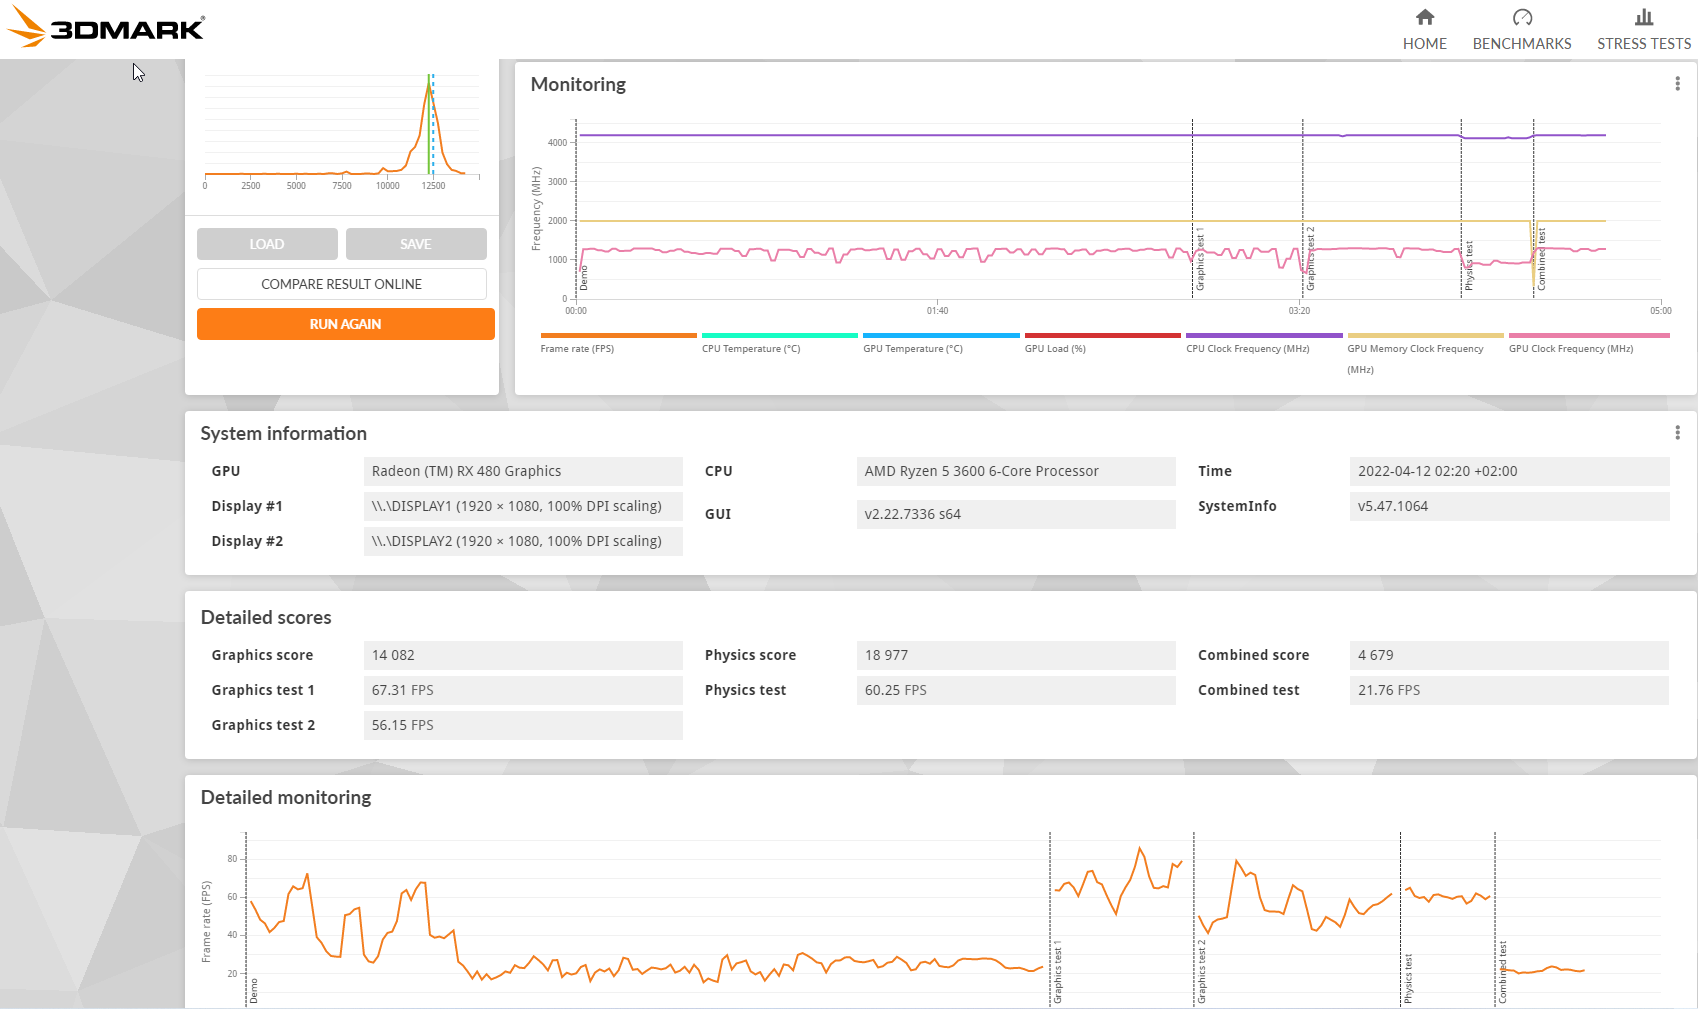Screen dimensions: 1698x1009
Task: Open the Stress Tests bar-chart icon
Action: (1644, 17)
